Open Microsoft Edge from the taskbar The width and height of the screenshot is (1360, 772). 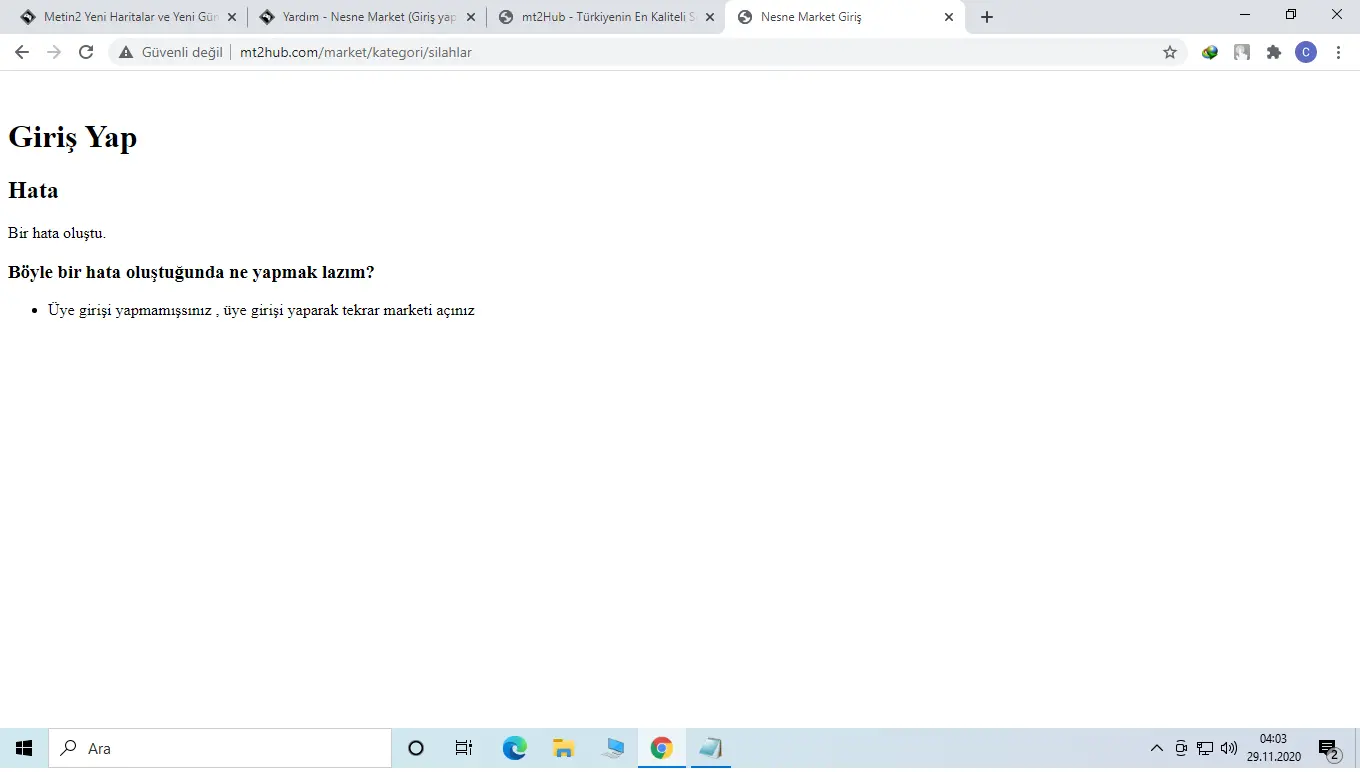514,748
